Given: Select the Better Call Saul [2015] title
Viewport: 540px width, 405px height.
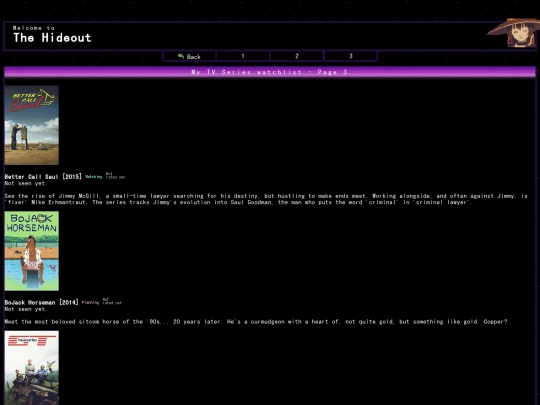Looking at the screenshot, I should (43, 177).
